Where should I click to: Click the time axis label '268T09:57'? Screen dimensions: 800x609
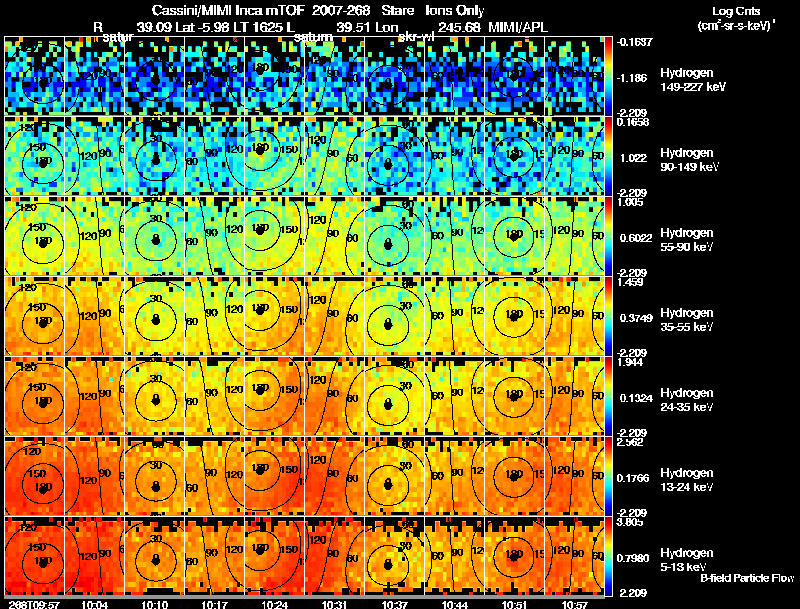point(34,604)
